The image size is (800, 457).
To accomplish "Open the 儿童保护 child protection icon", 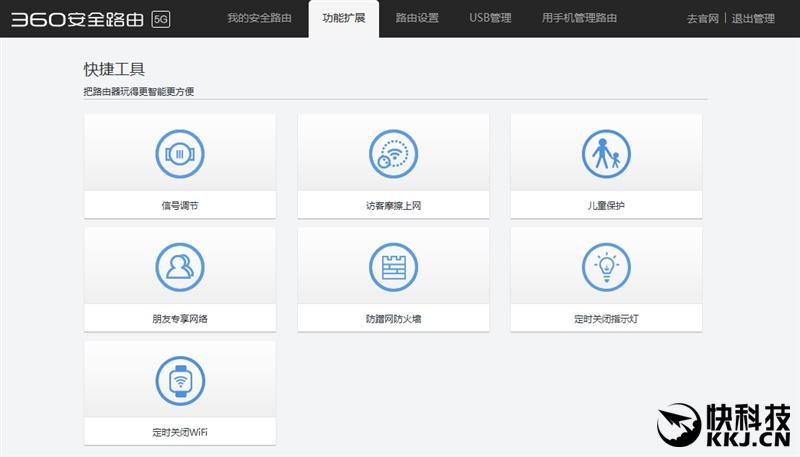I will pyautogui.click(x=606, y=154).
